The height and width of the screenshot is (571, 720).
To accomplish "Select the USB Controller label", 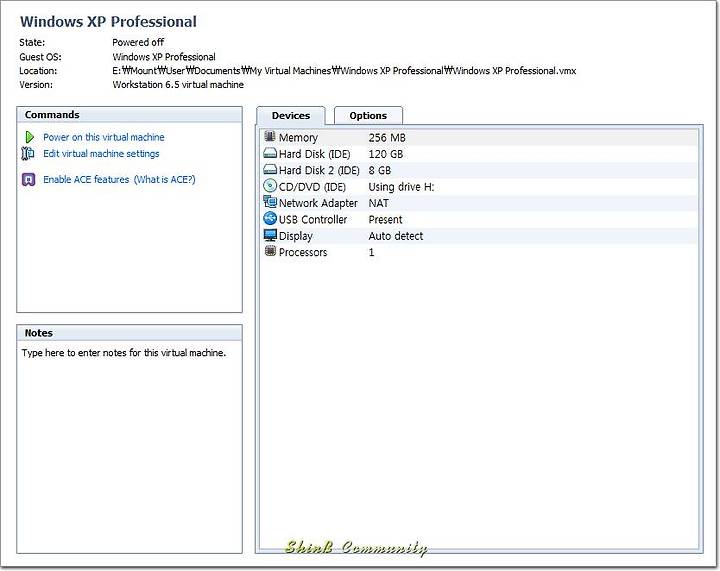I will tap(313, 220).
